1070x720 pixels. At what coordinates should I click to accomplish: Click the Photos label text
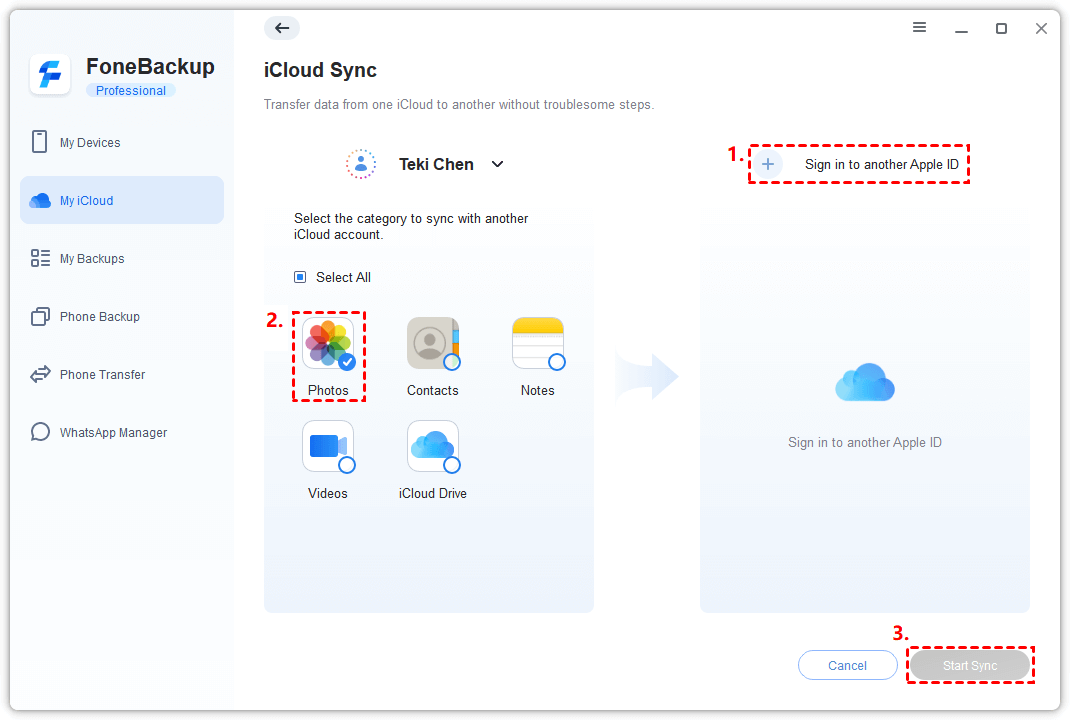328,390
